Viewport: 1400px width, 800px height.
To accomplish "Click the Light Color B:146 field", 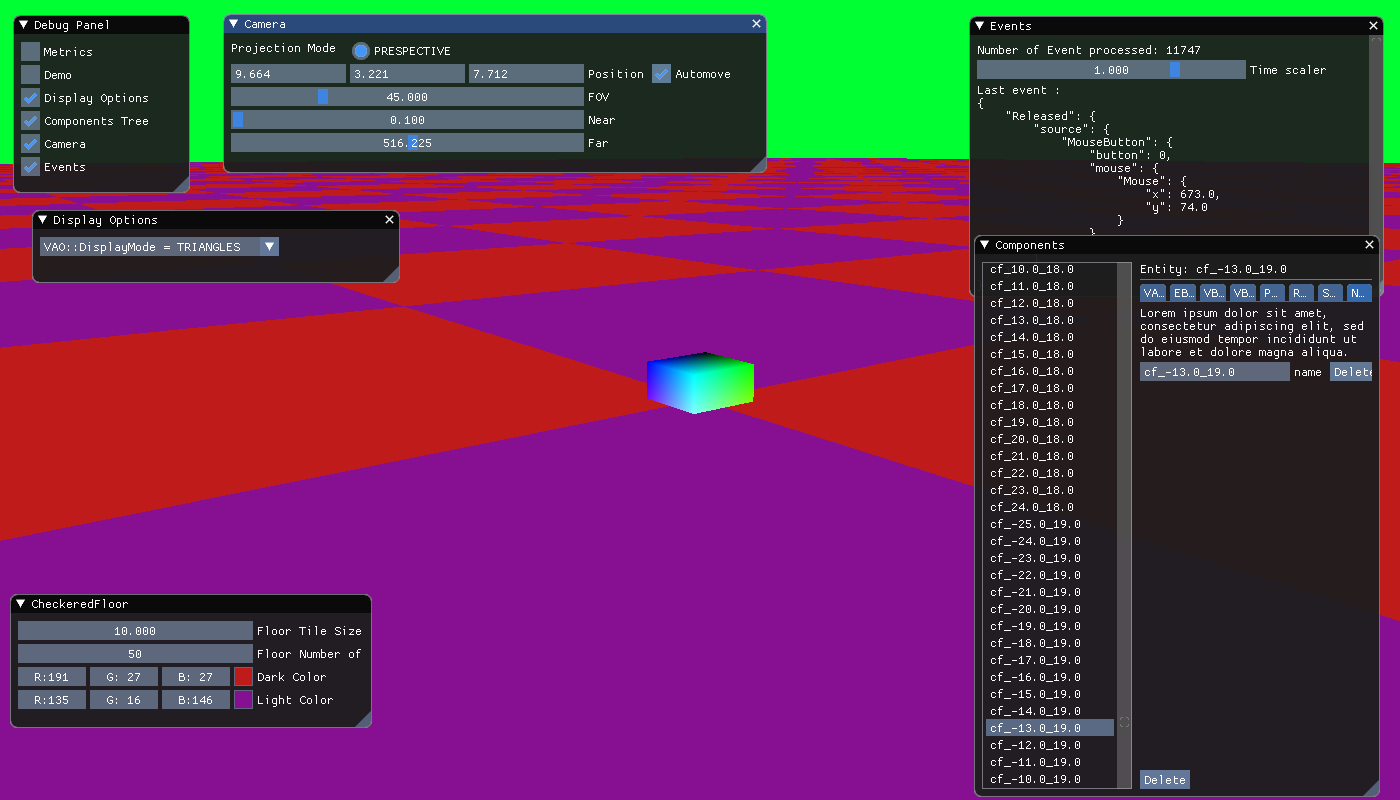I will pyautogui.click(x=196, y=700).
